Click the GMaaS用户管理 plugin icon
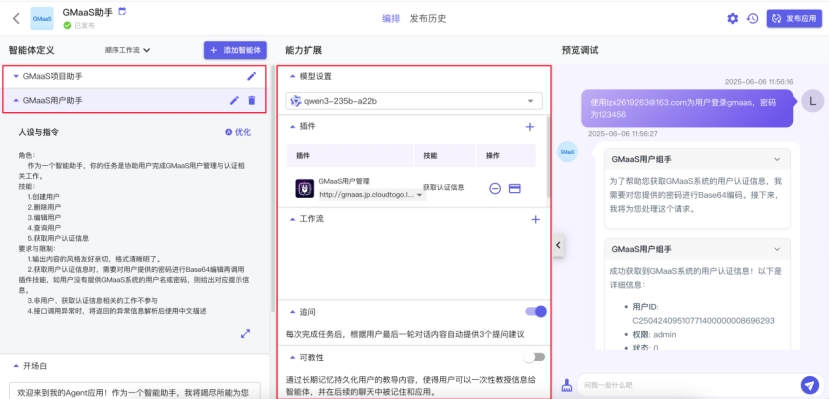829x399 pixels. (305, 189)
